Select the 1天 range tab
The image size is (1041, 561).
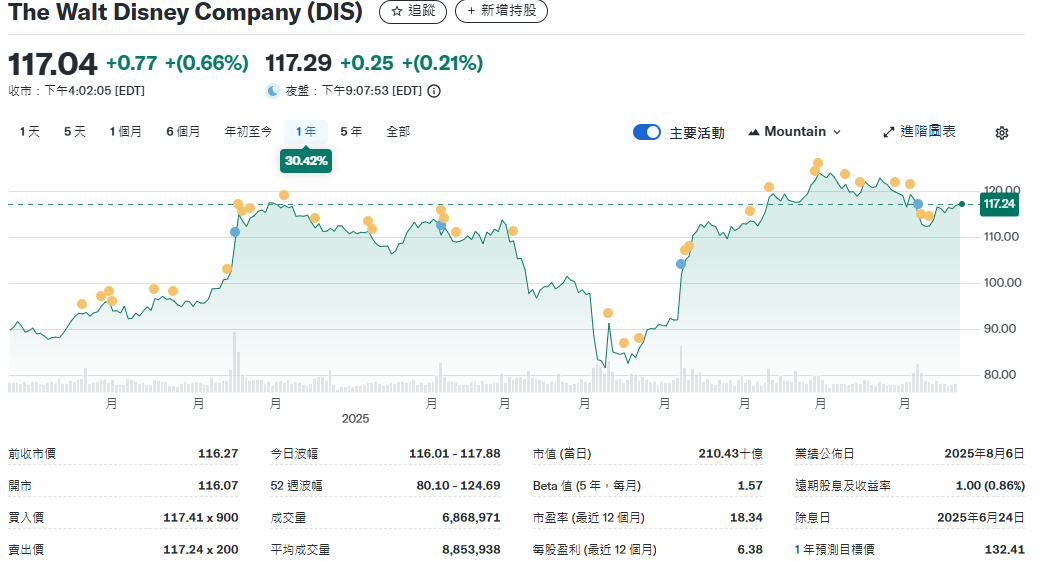(29, 131)
